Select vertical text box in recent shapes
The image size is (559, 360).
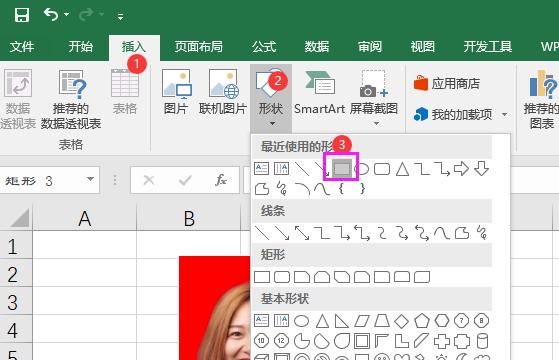pos(281,169)
